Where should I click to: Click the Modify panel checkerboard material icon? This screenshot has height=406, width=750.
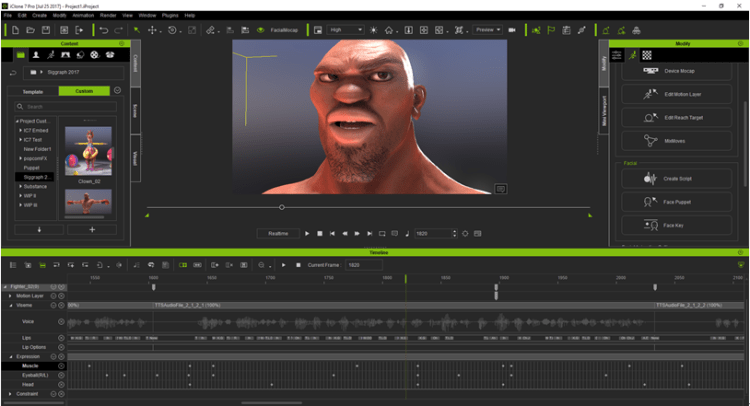pyautogui.click(x=647, y=55)
